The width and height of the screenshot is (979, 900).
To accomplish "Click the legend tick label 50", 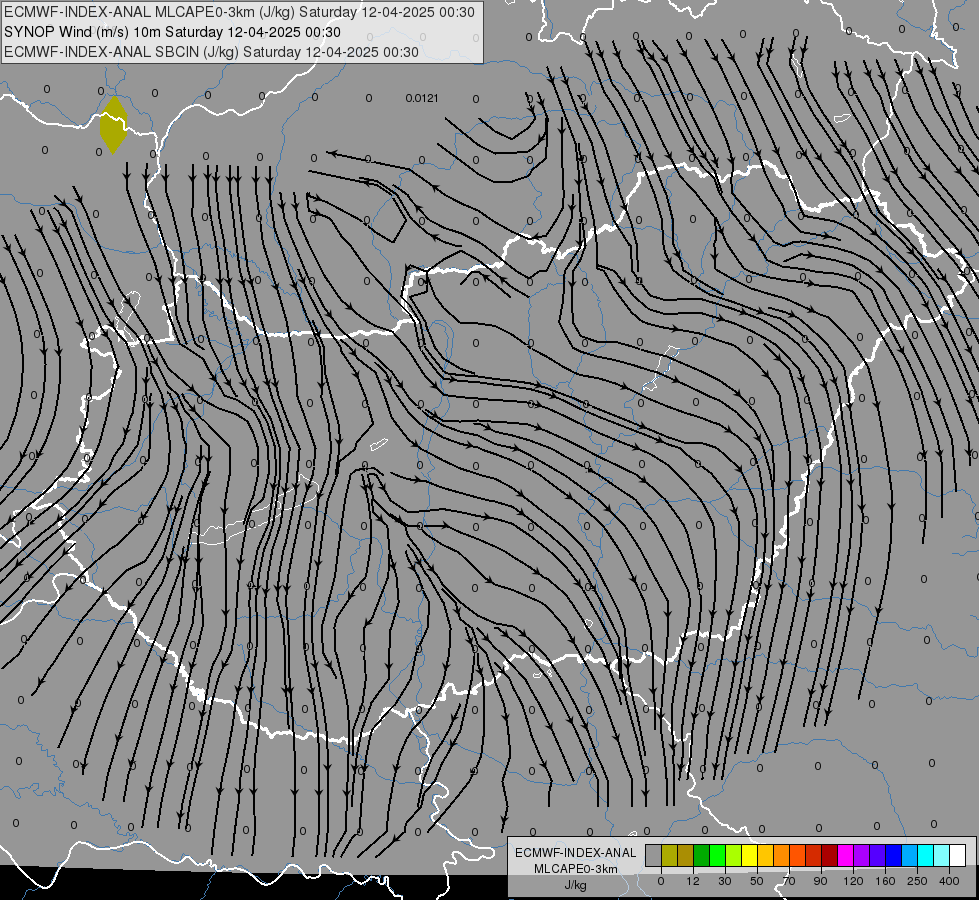I will pos(757,881).
